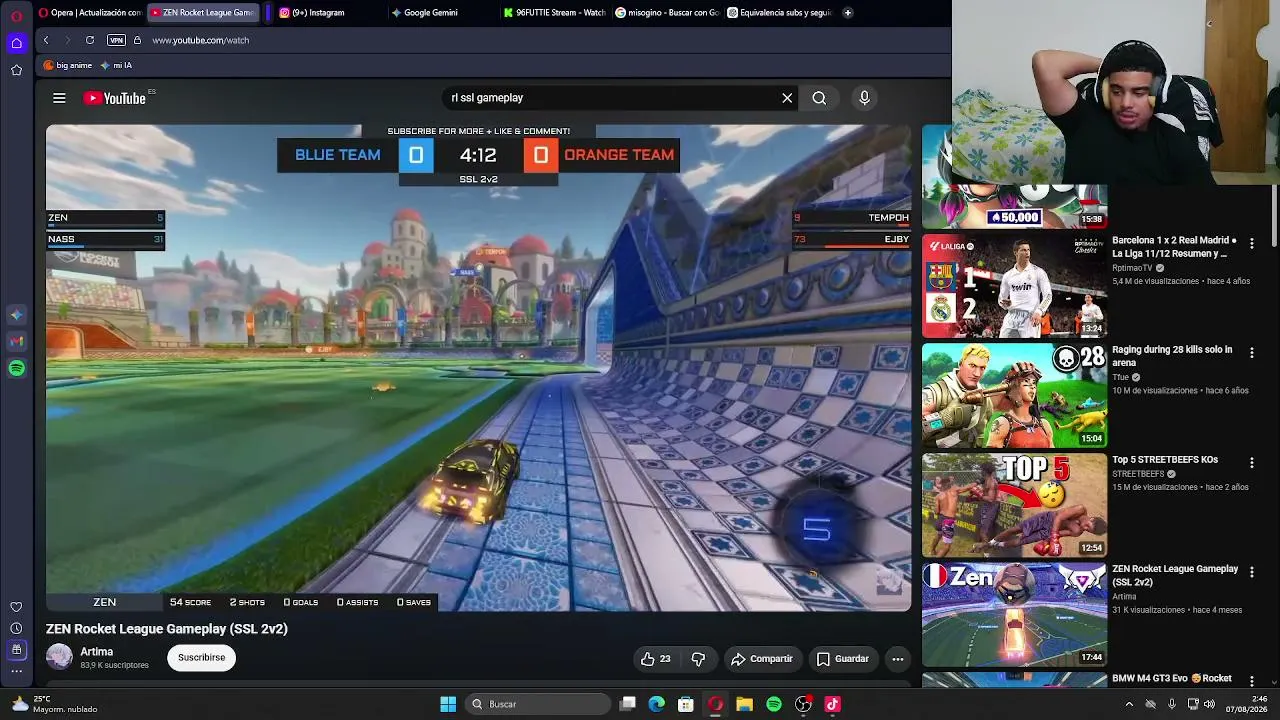Clear the YouTube search text

coord(787,98)
